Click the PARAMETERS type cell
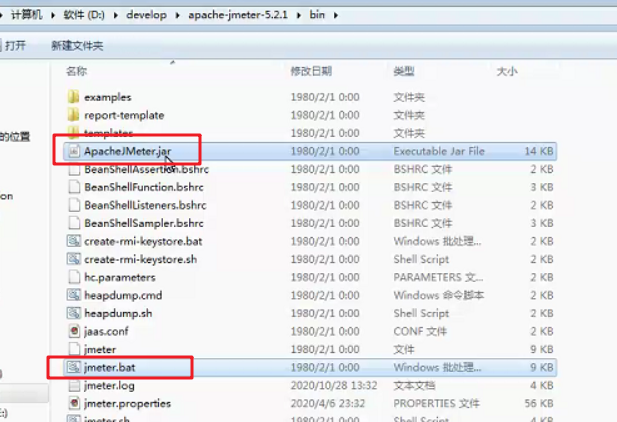 [438, 278]
